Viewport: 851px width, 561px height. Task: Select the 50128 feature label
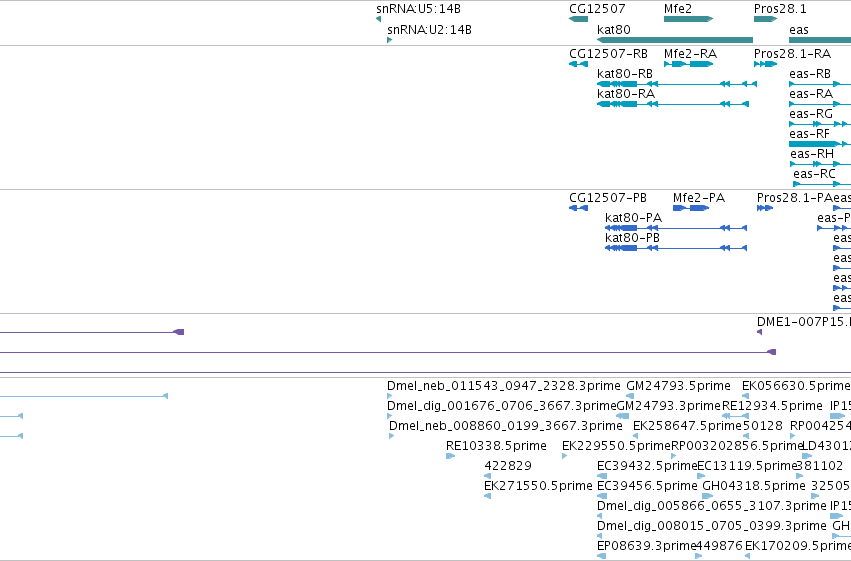pos(763,426)
